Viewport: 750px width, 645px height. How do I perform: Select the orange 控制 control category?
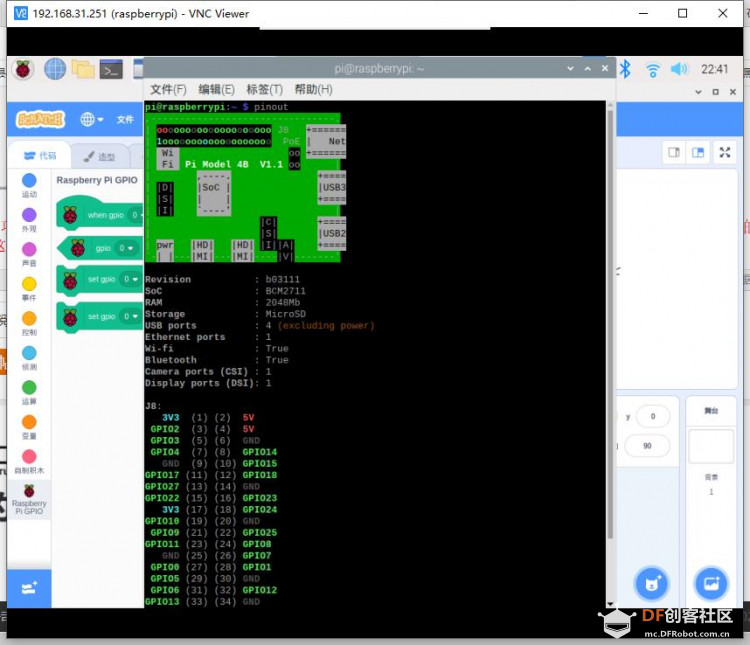(29, 323)
